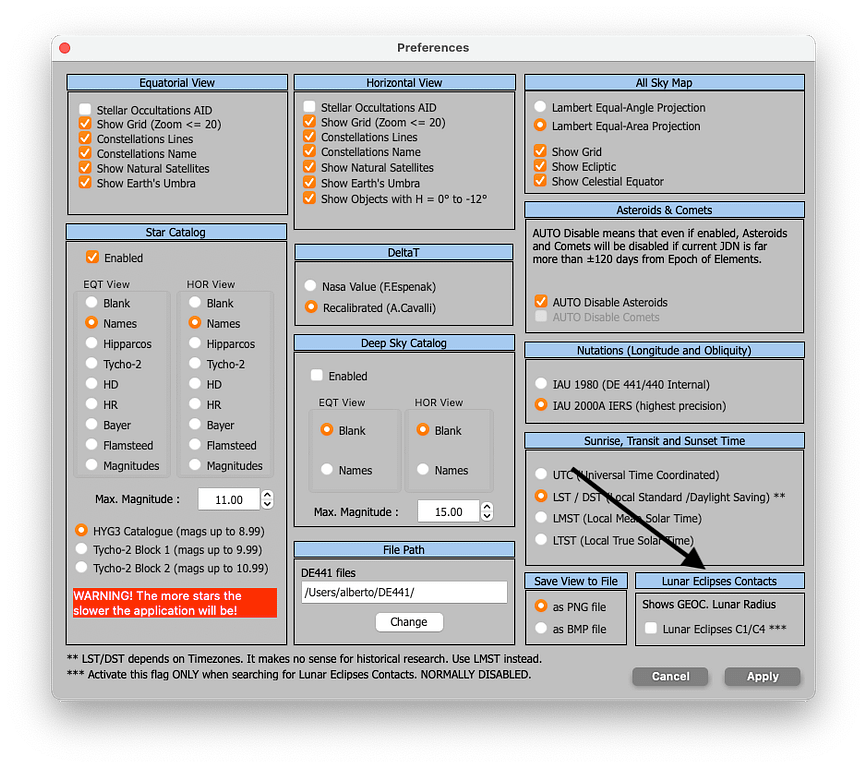Screen dimensions: 867x768
Task: Toggle the Star Catalog Enabled checkbox
Action: [x=93, y=257]
